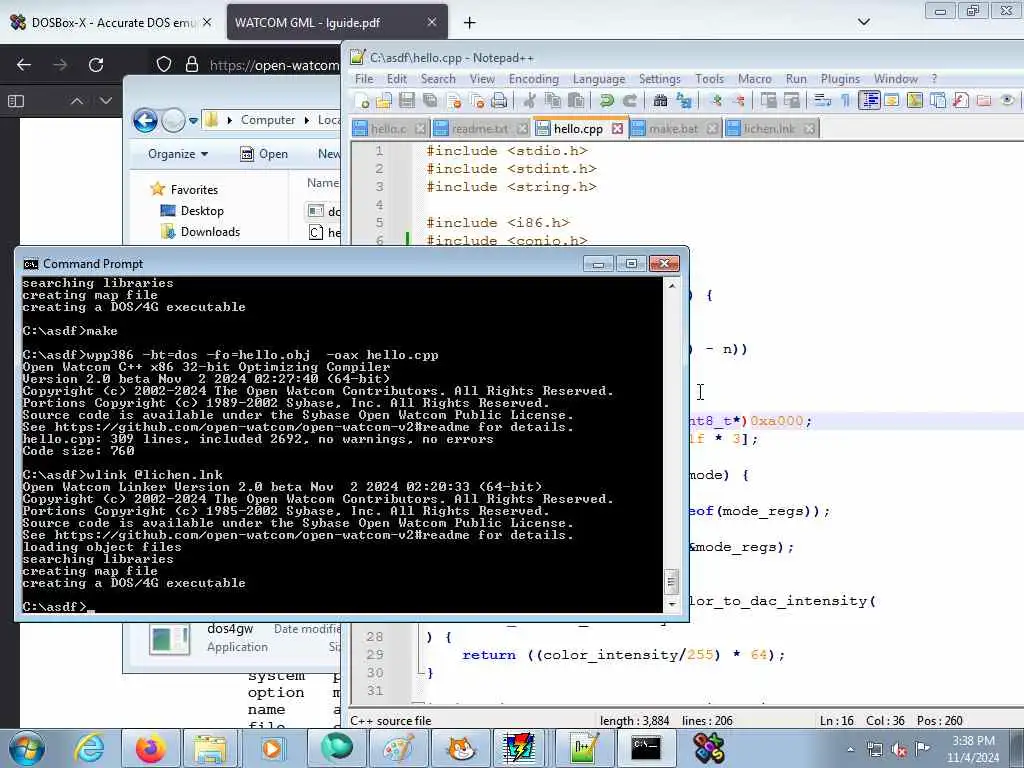
Task: Click the Copy icon in Notepad++ toolbar
Action: (x=552, y=100)
